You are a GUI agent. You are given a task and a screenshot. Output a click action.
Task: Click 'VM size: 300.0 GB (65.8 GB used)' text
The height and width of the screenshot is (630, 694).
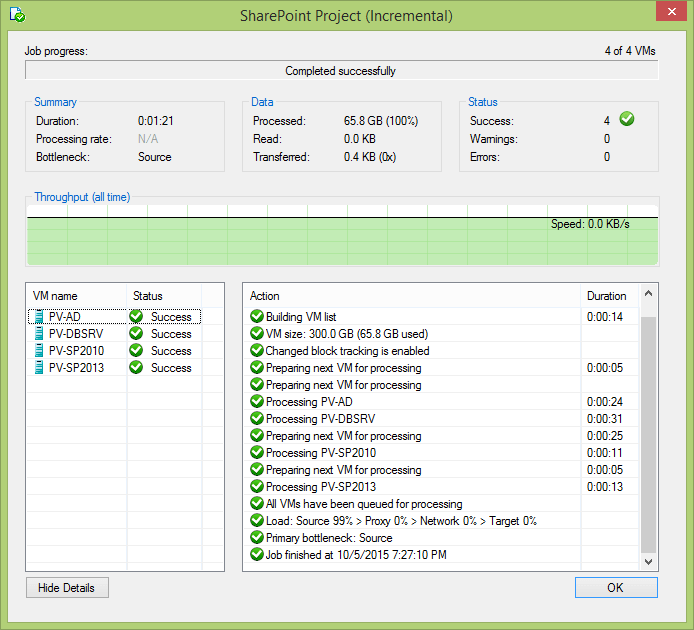(347, 334)
